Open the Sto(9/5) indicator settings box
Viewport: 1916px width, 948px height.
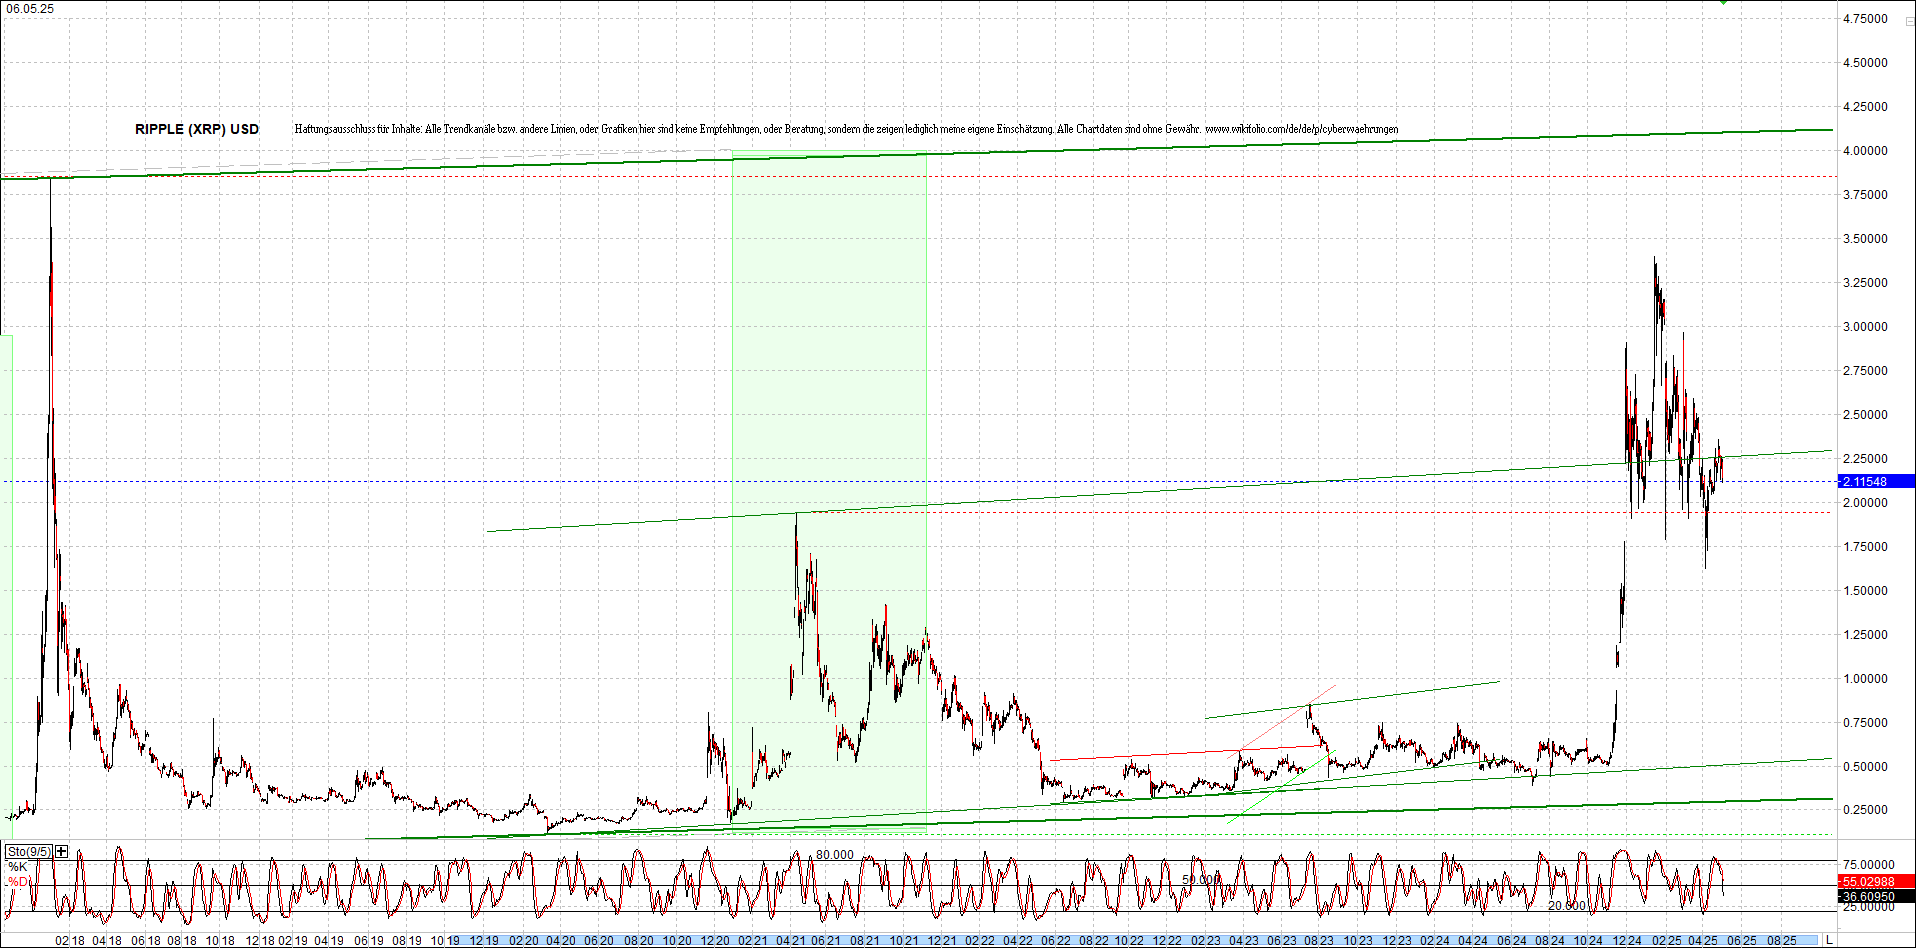pos(28,851)
